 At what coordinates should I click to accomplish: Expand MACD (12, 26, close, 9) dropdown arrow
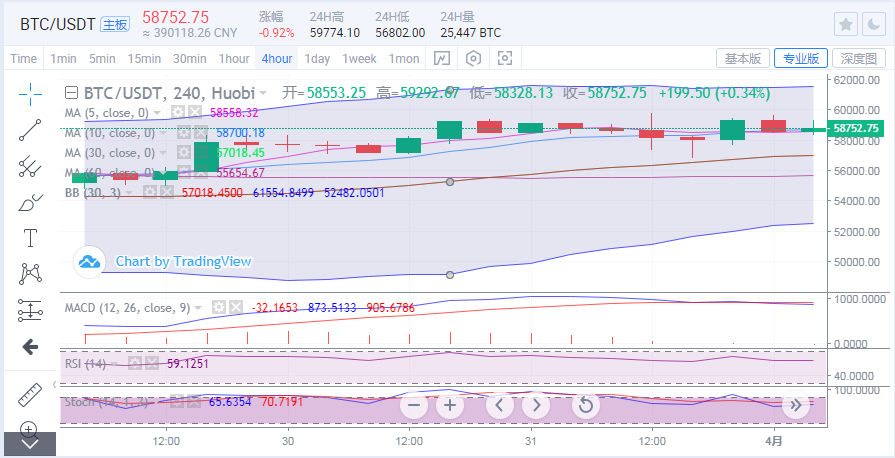tap(200, 308)
